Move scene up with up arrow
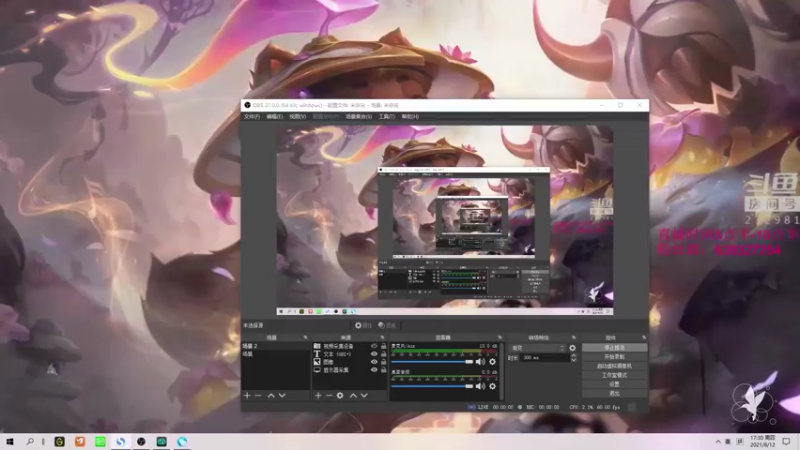Screen dimensions: 800x450 [271, 395]
